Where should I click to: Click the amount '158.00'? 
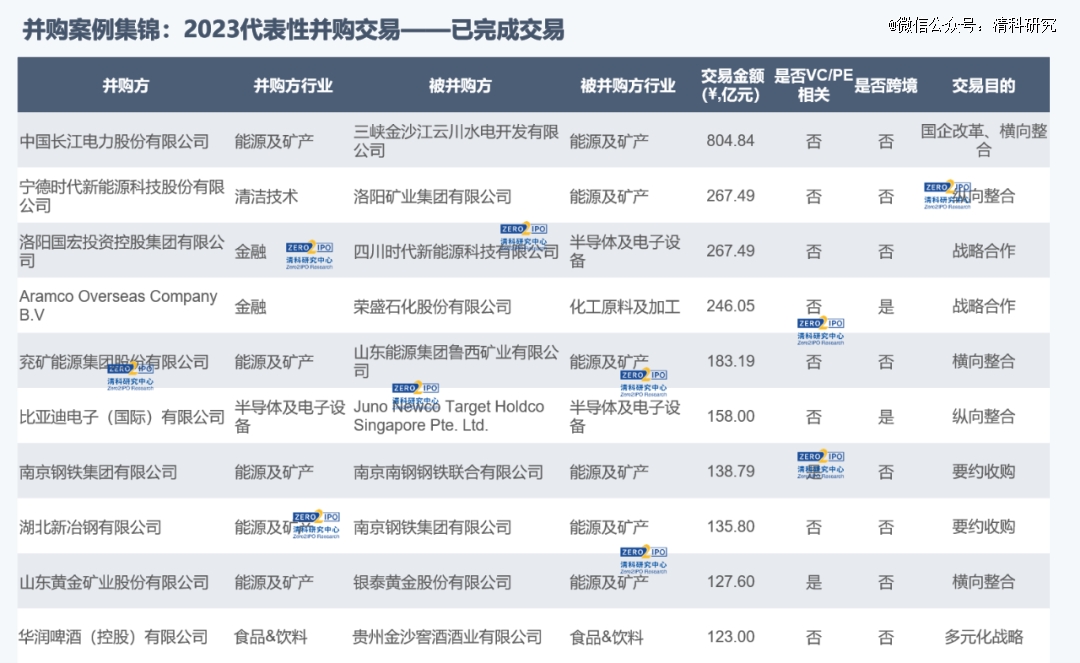coord(730,416)
